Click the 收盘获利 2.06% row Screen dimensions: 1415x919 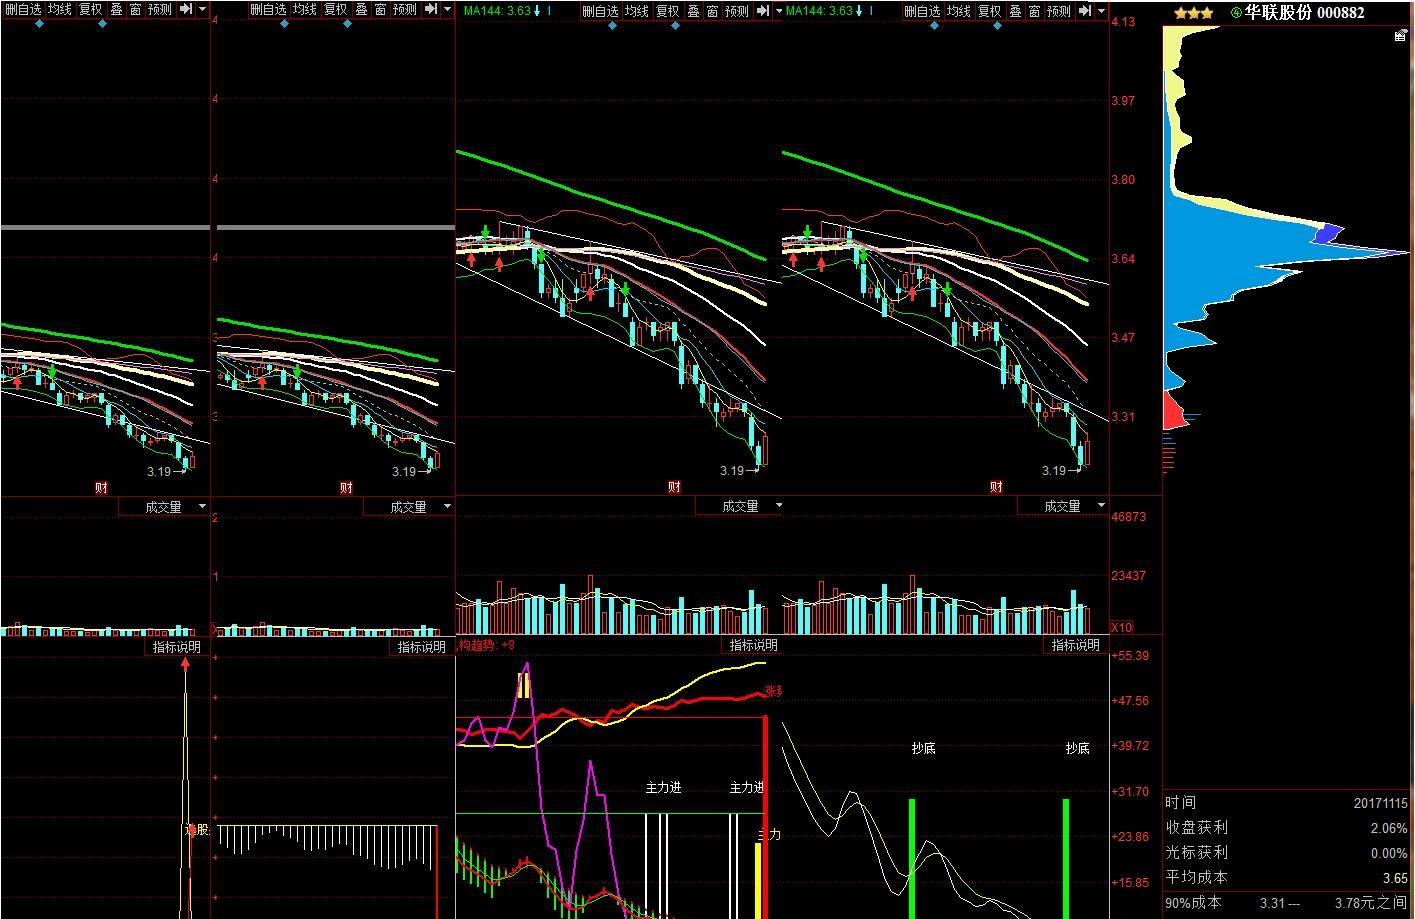point(1287,827)
